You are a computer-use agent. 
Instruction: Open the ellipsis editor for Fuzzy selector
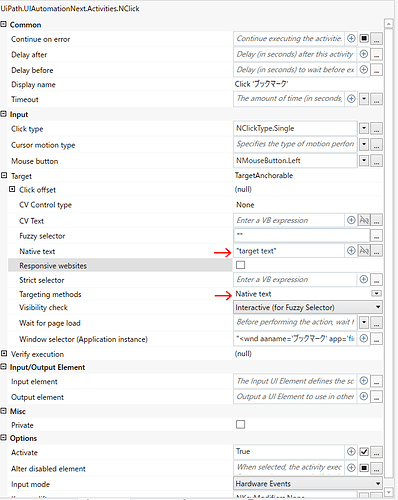point(376,236)
